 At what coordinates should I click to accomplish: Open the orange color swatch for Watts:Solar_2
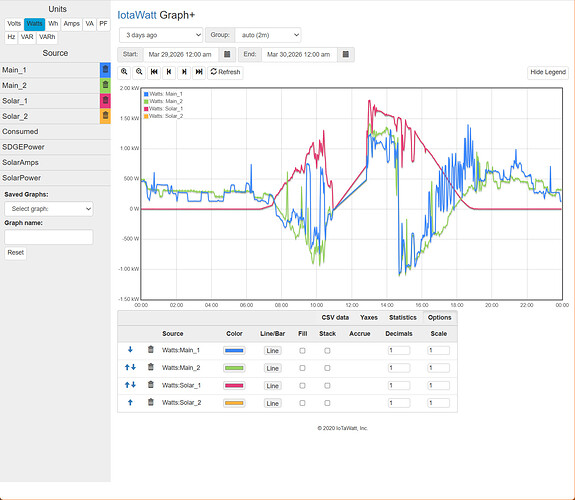coord(234,403)
